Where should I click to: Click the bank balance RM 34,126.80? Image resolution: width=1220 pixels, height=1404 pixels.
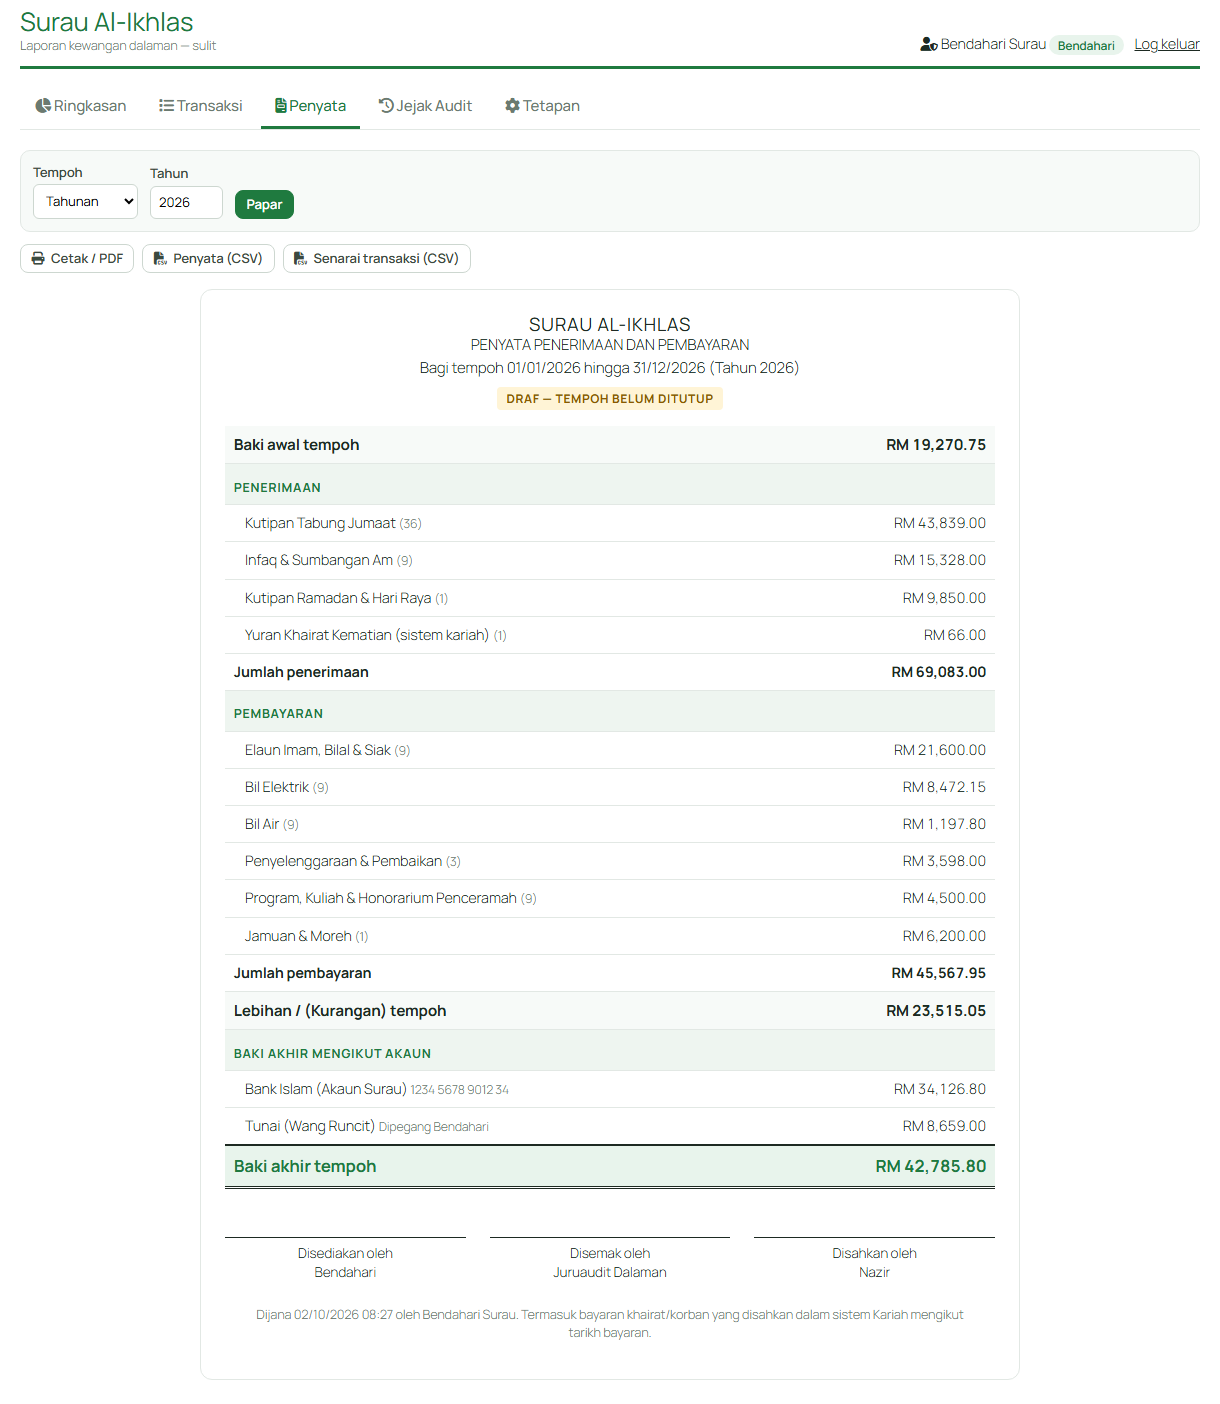(940, 1089)
